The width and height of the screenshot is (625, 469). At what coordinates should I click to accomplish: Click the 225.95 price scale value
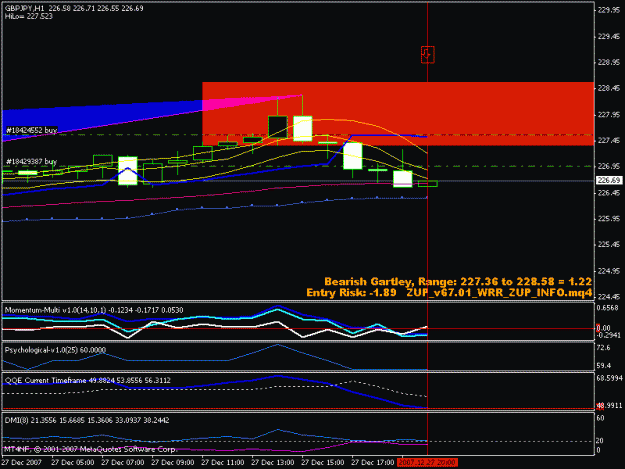click(x=609, y=219)
